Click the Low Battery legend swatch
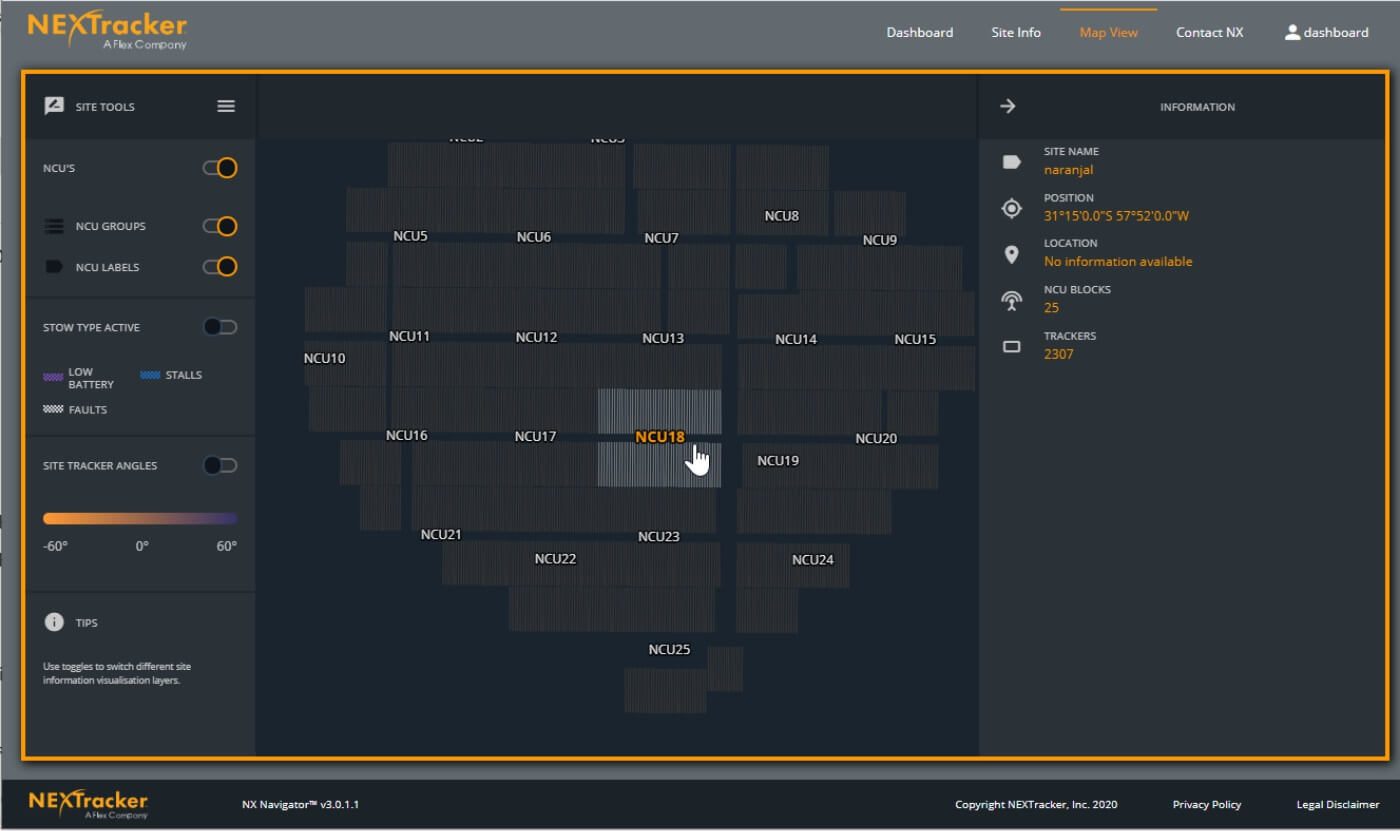Image resolution: width=1400 pixels, height=831 pixels. click(53, 378)
